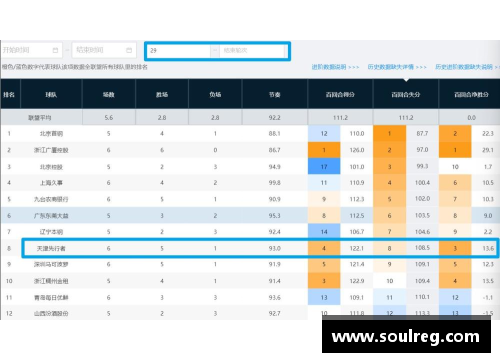This screenshot has width=500, height=362.
Task: Sort by the 节奏 column header
Action: click(275, 95)
